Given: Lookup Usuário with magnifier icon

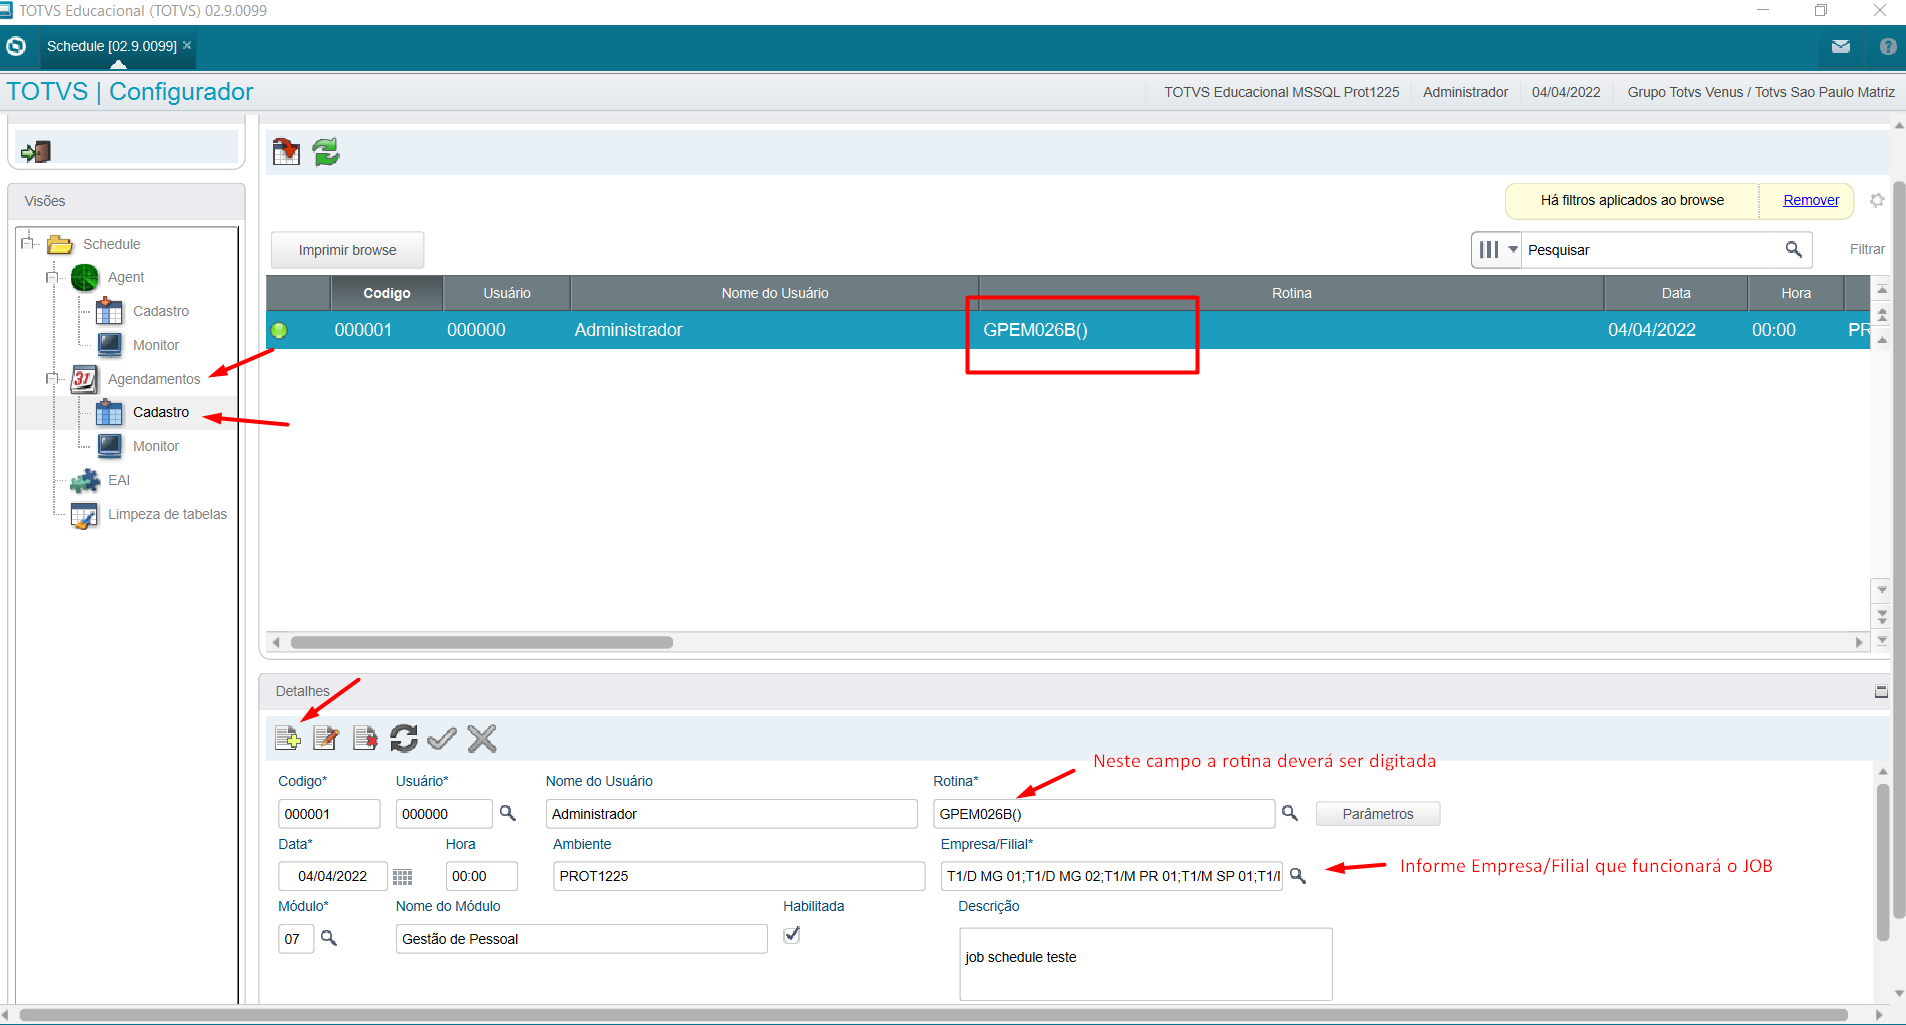Looking at the screenshot, I should 508,813.
